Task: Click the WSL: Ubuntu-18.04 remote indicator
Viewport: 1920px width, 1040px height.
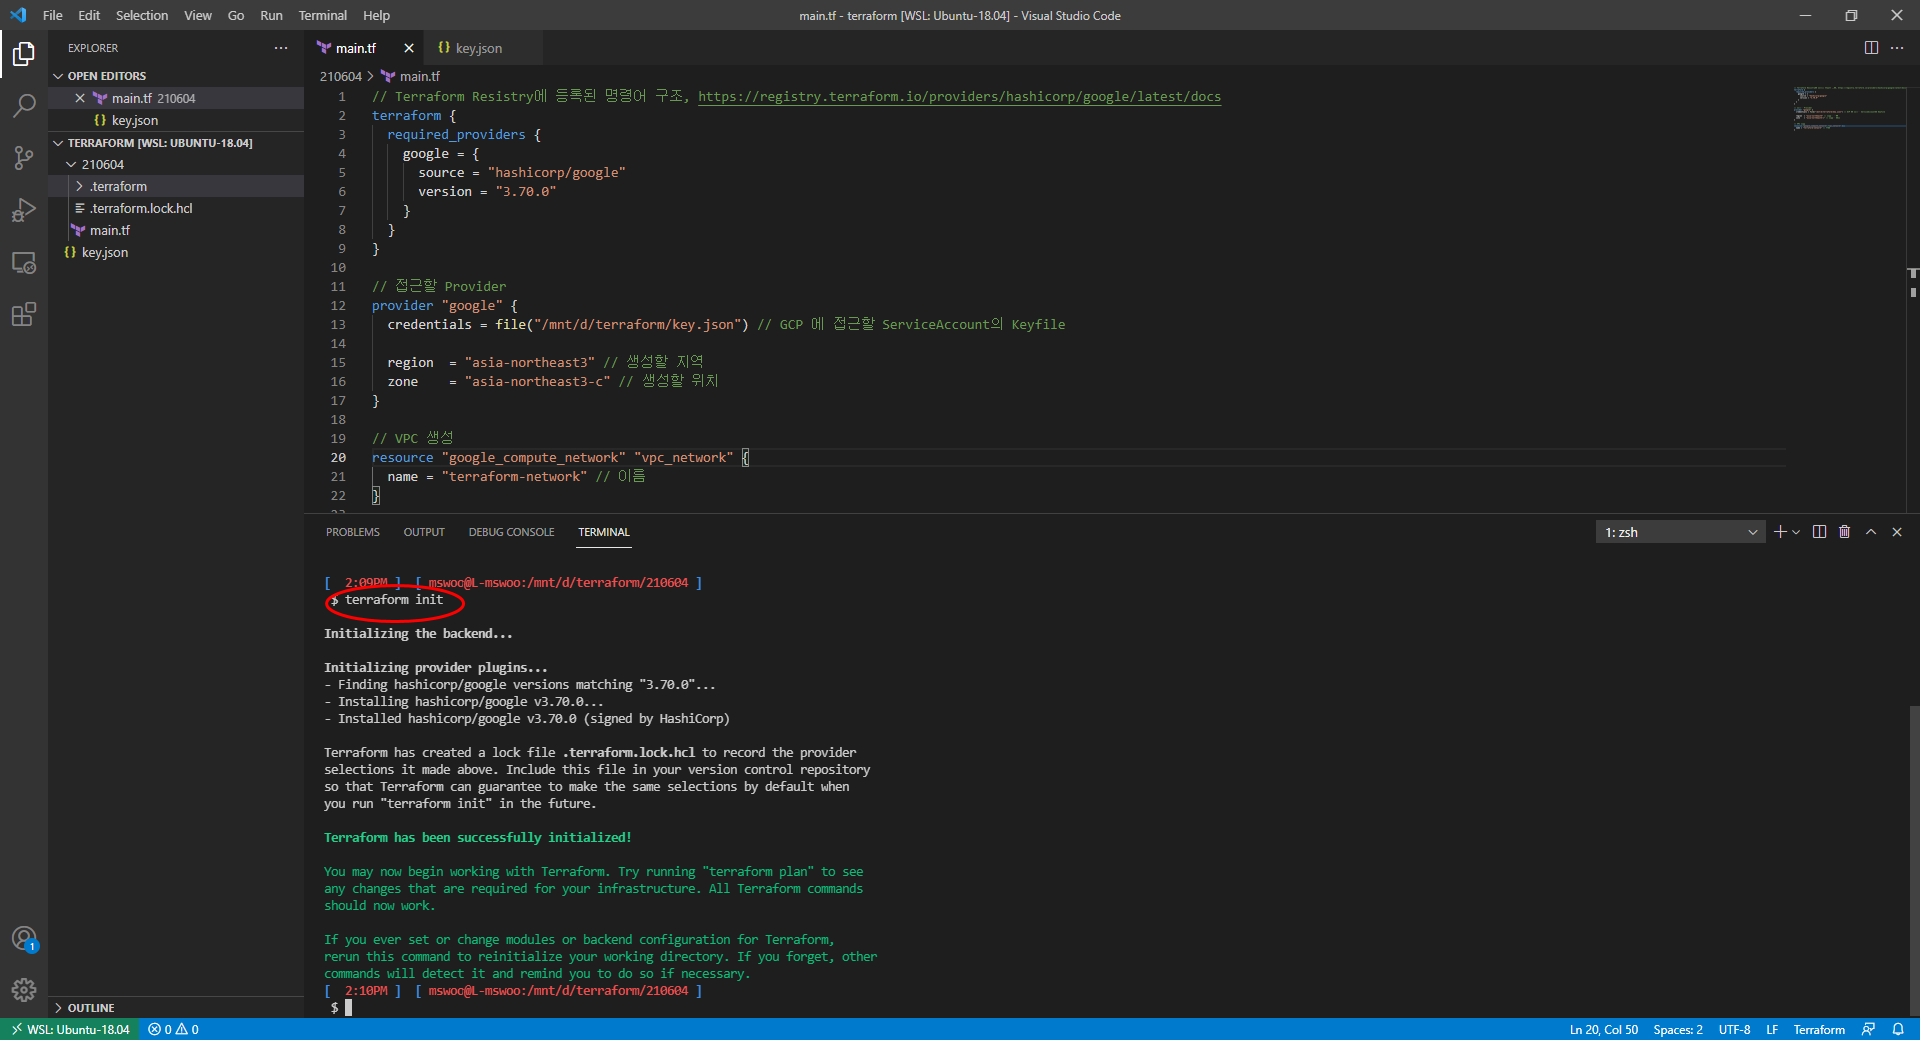Action: 70,1029
